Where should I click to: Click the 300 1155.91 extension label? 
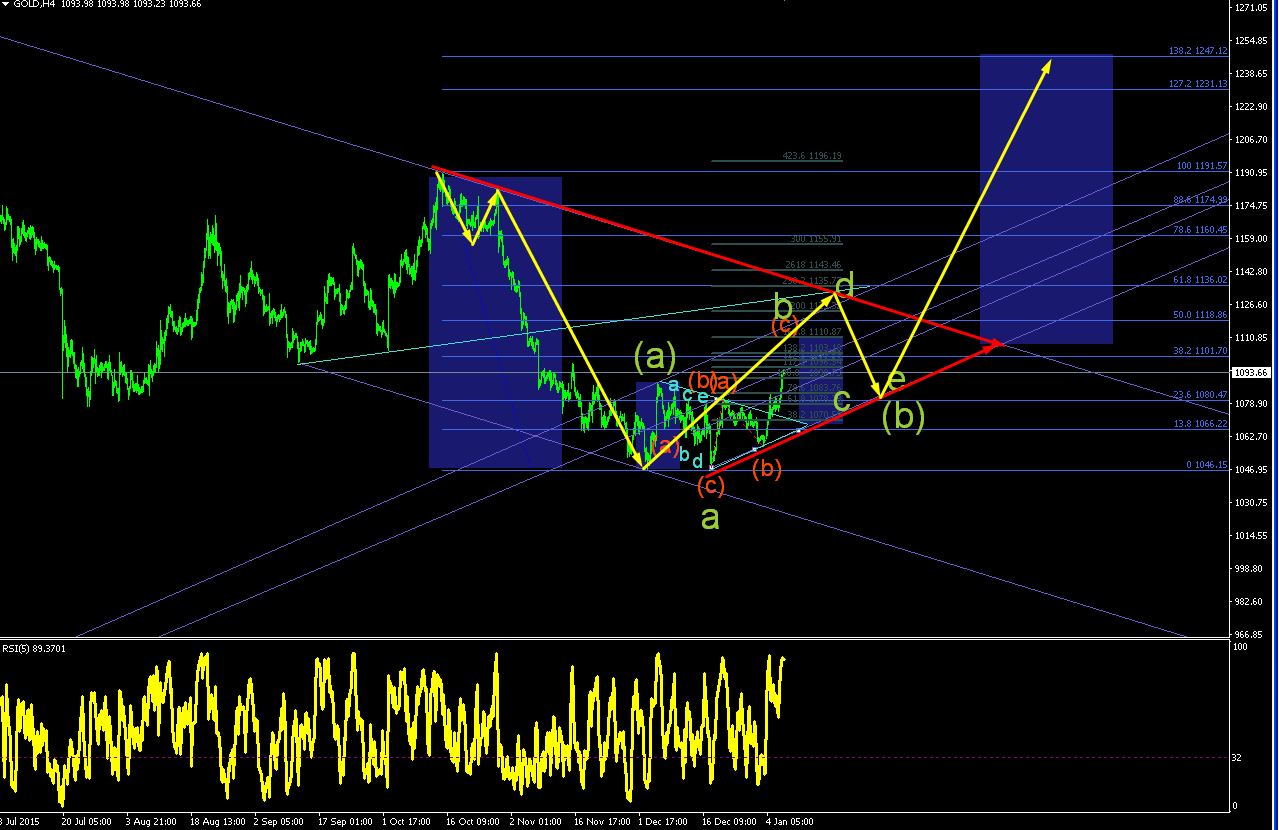(x=816, y=239)
